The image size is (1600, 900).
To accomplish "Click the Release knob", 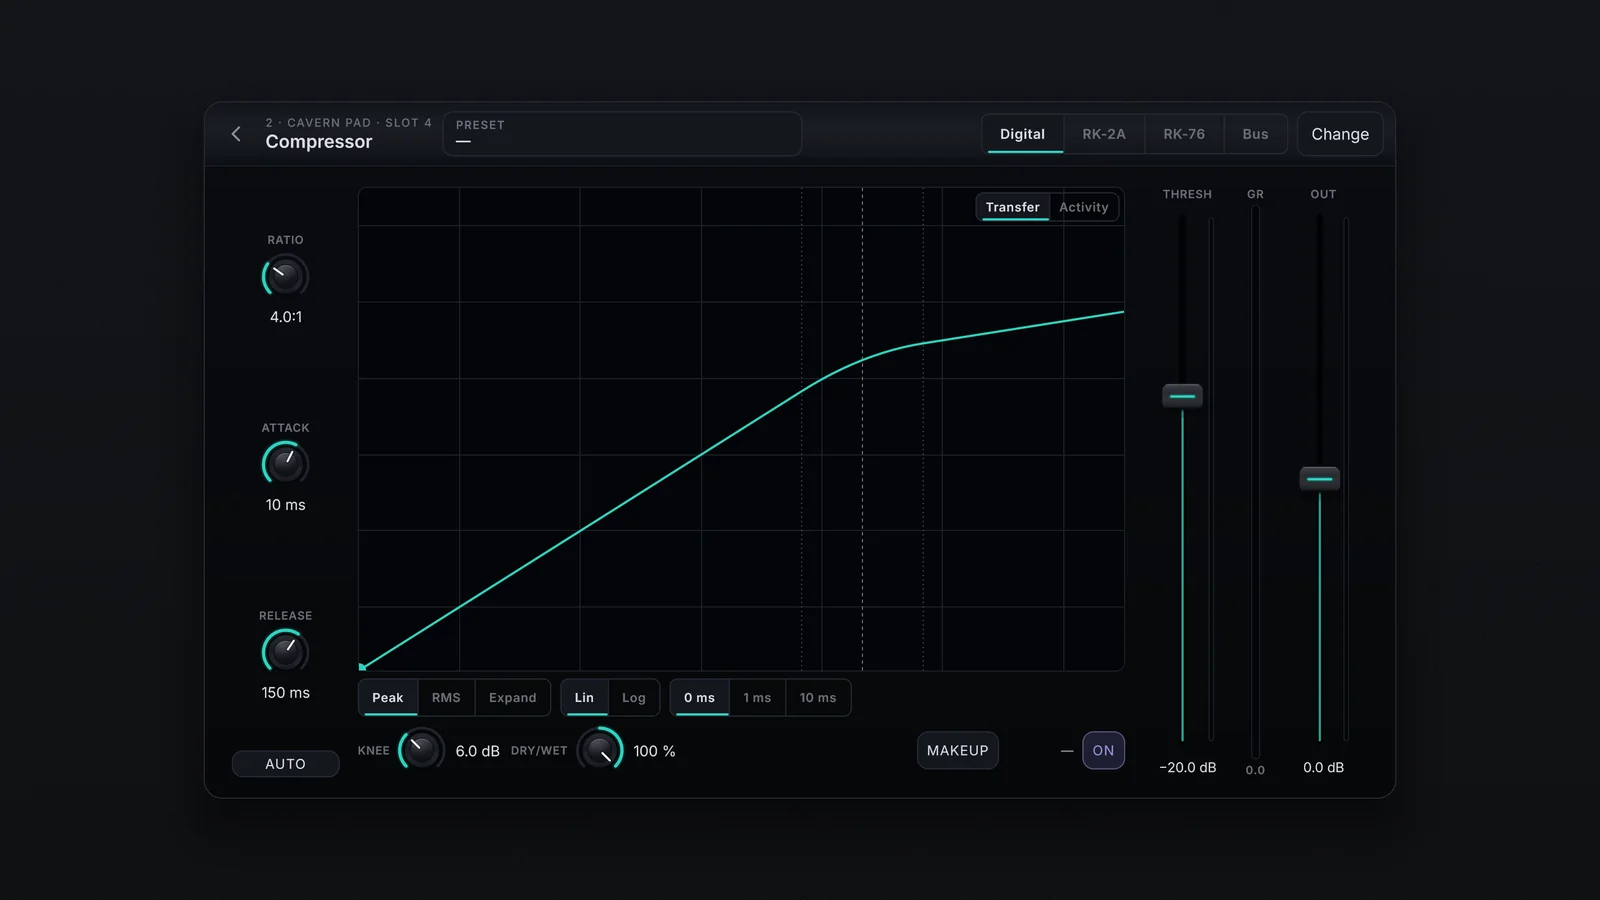I will pos(286,652).
